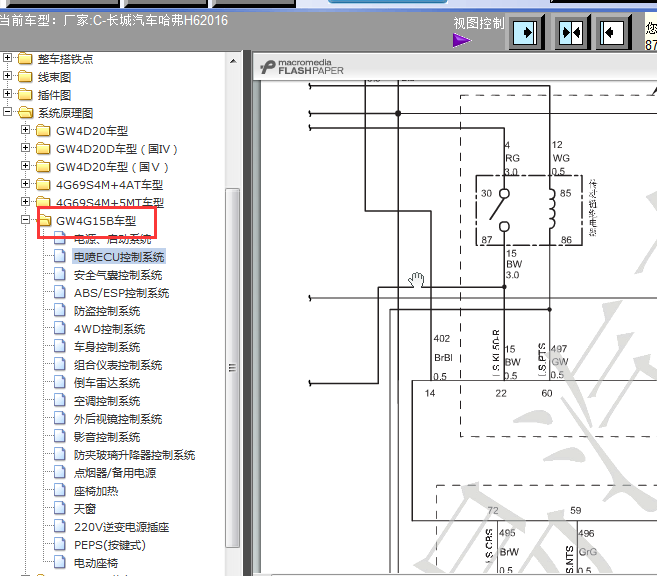The height and width of the screenshot is (576, 657).
Task: Open the 220V逆变电源插座 diagram
Action: point(122,527)
